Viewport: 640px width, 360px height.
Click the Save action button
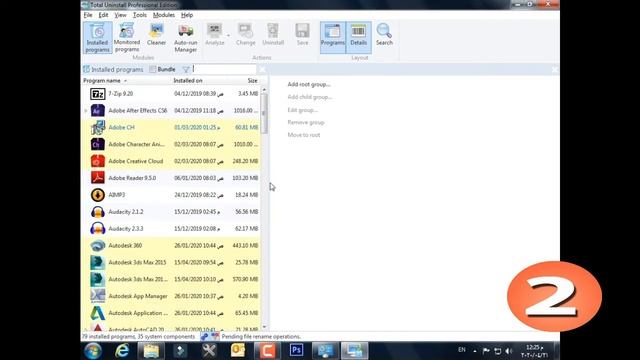click(x=302, y=34)
